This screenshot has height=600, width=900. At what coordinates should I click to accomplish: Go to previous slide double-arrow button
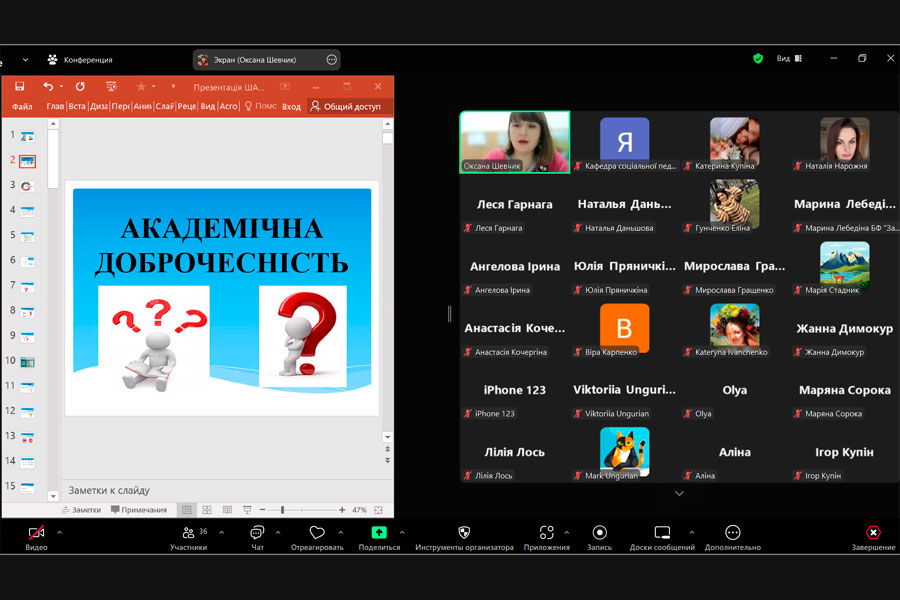tap(387, 450)
